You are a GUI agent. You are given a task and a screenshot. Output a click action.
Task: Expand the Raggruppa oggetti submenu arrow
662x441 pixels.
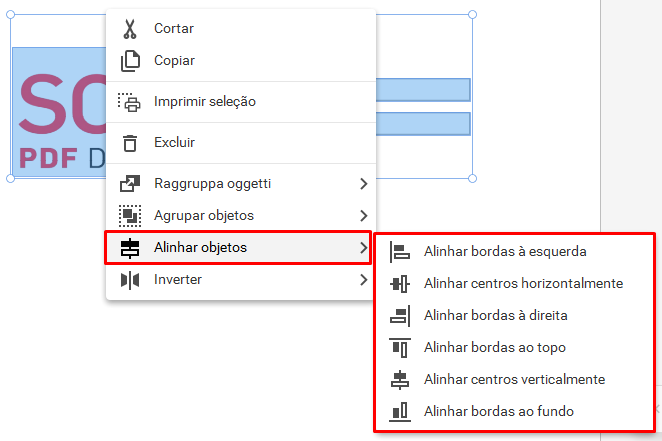pyautogui.click(x=364, y=184)
